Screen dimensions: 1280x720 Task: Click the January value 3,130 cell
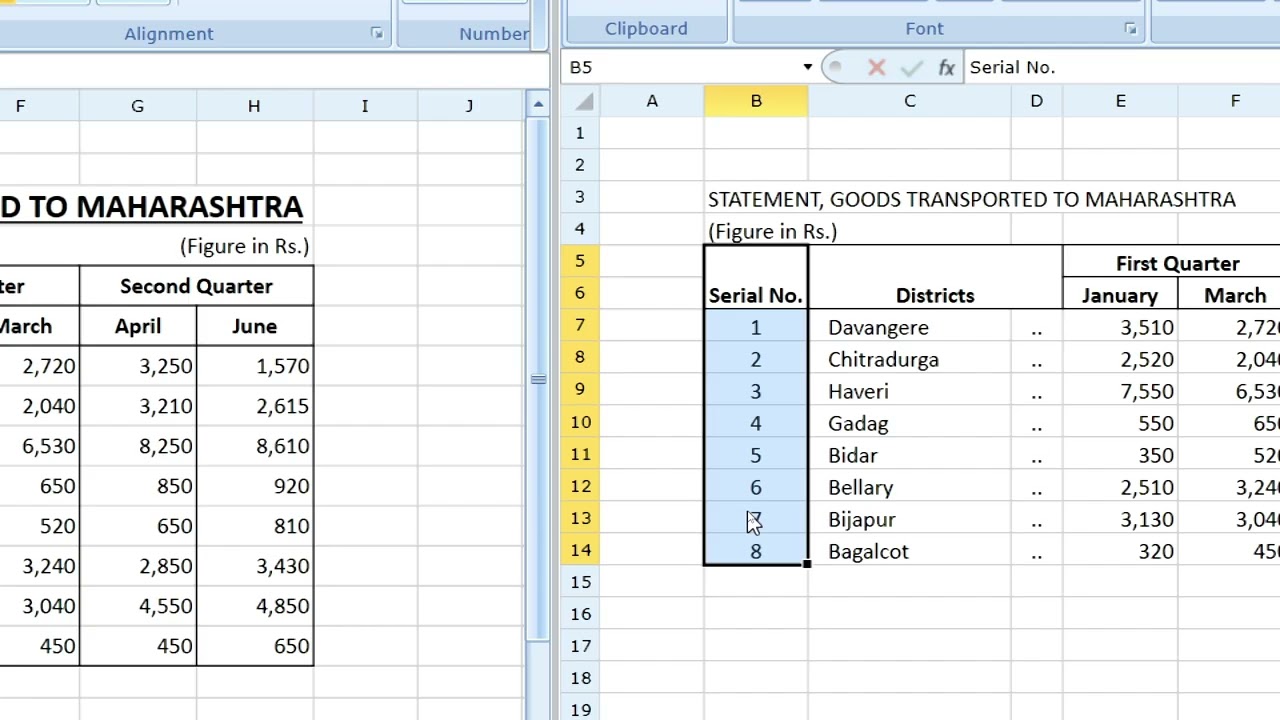pyautogui.click(x=1120, y=519)
